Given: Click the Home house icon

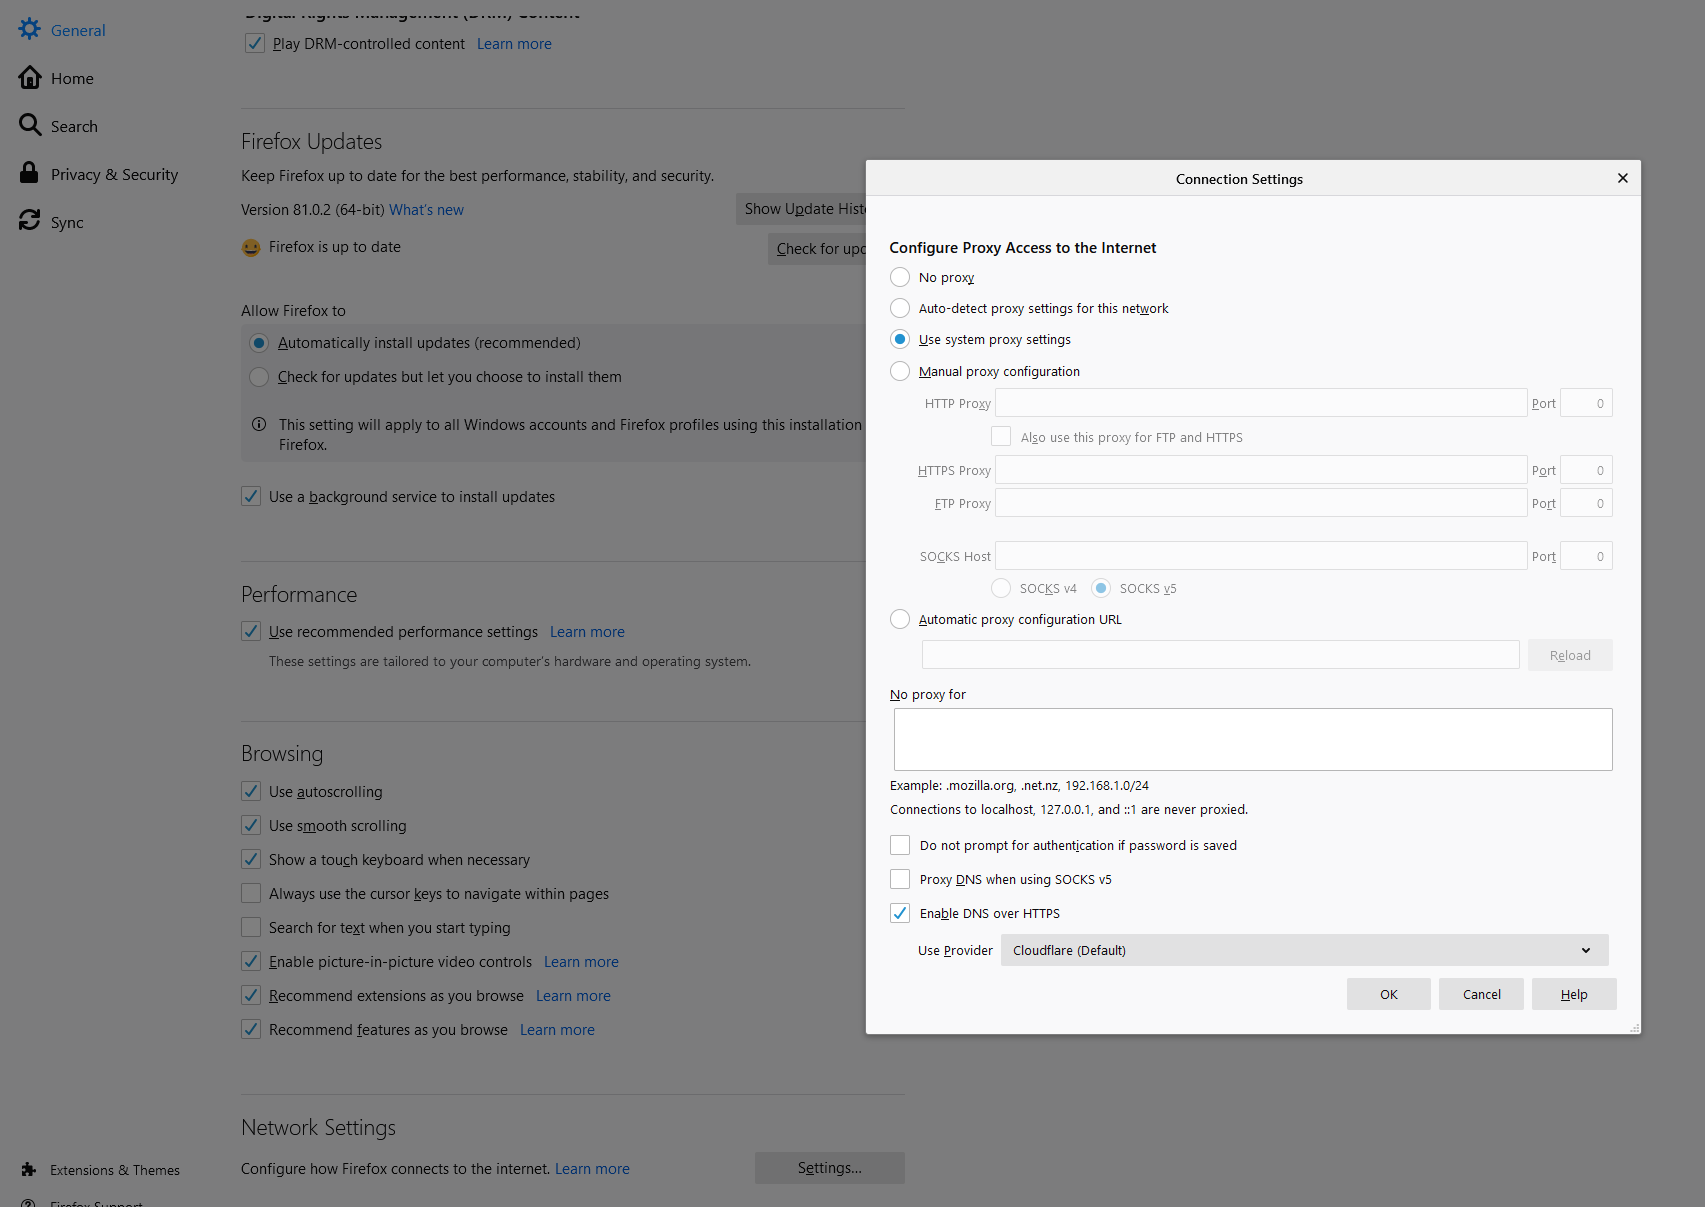Looking at the screenshot, I should tap(30, 78).
